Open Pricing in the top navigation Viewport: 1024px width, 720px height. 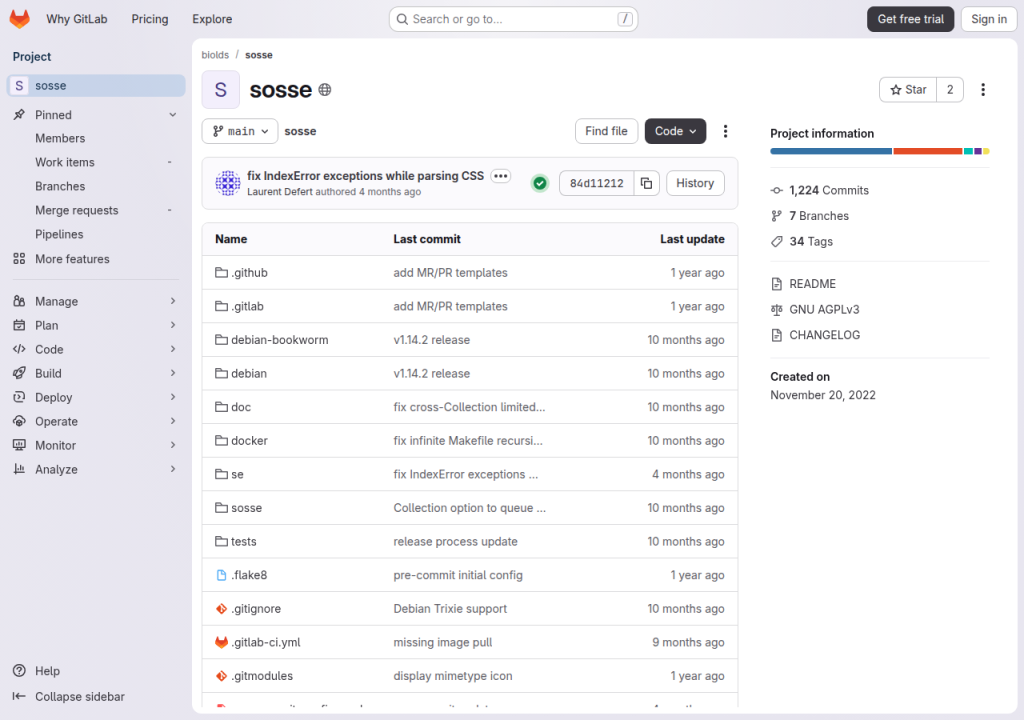point(150,20)
